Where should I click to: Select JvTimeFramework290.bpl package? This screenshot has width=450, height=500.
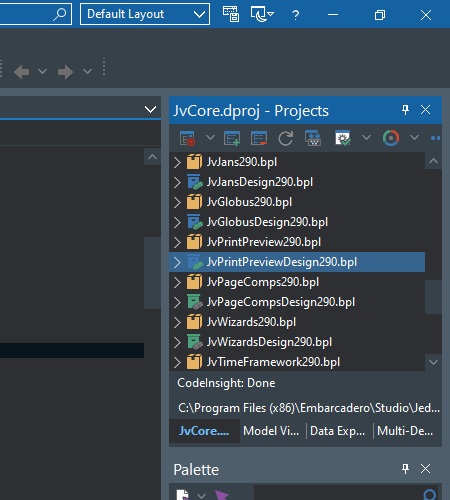pyautogui.click(x=273, y=362)
